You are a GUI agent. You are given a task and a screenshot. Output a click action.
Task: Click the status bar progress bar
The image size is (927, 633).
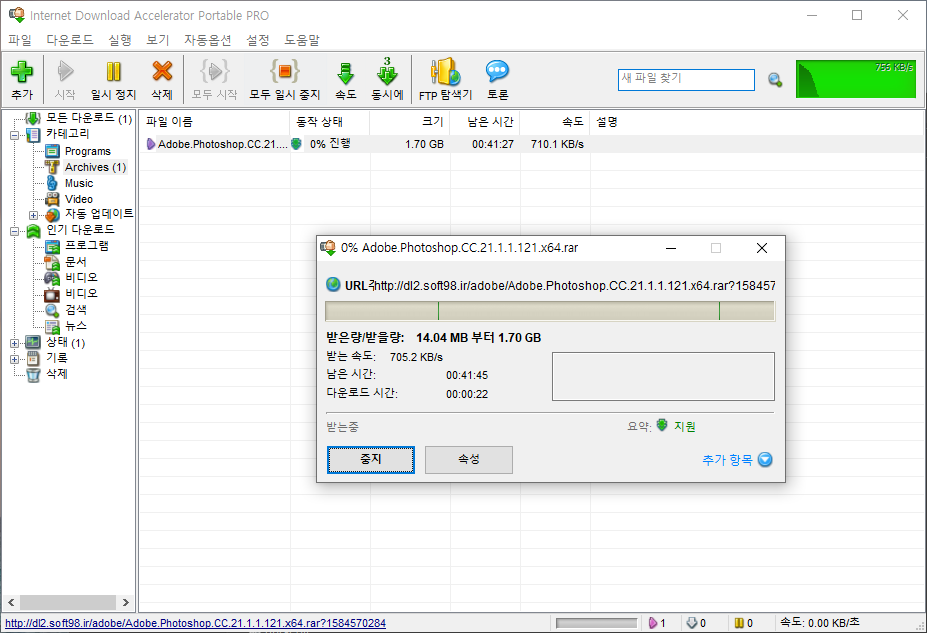[597, 623]
